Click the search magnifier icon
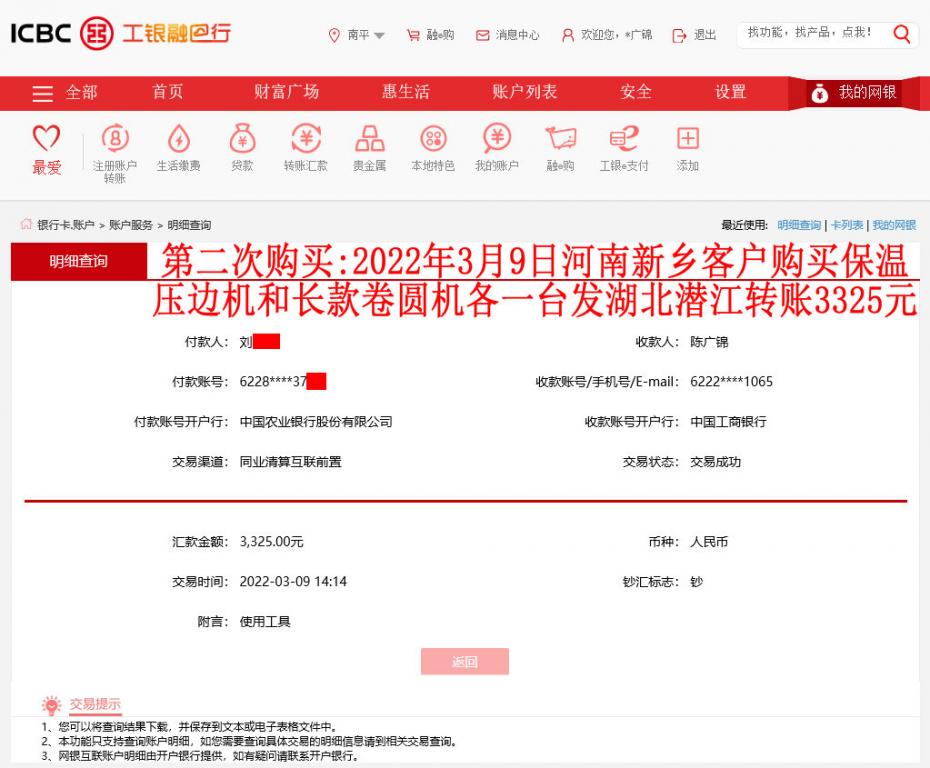Viewport: 930px width, 768px height. click(901, 35)
